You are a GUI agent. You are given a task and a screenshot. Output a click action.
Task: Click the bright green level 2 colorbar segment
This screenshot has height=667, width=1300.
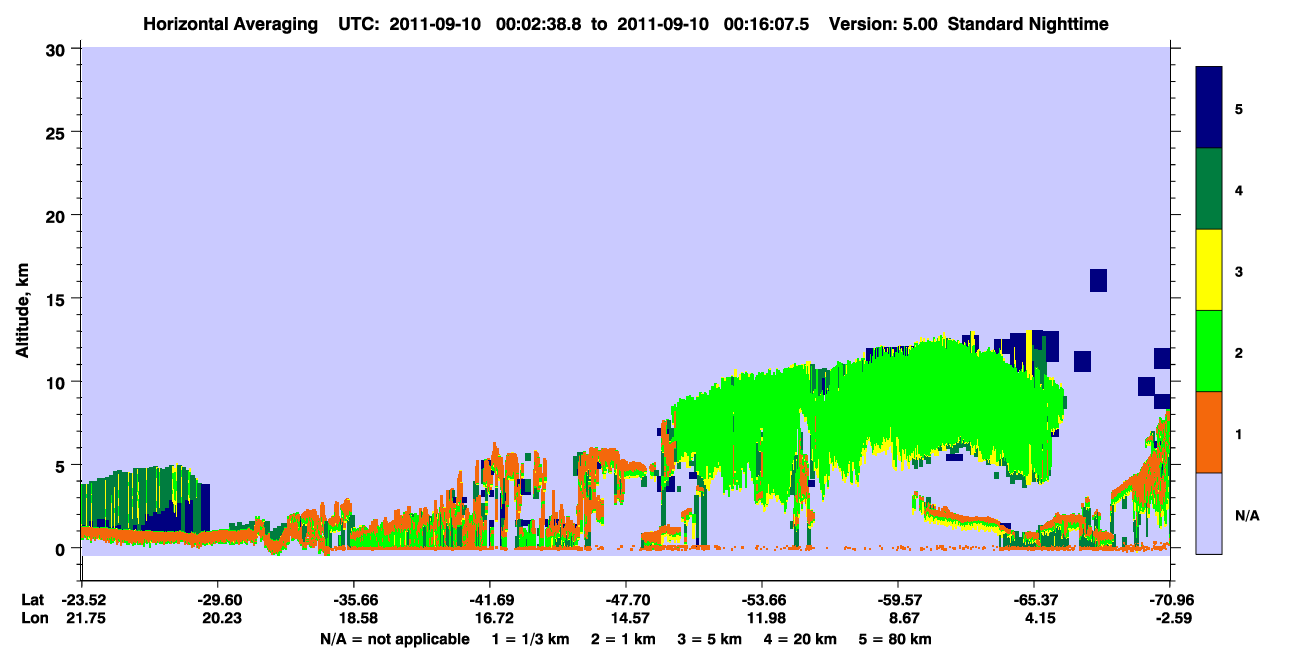[1209, 351]
